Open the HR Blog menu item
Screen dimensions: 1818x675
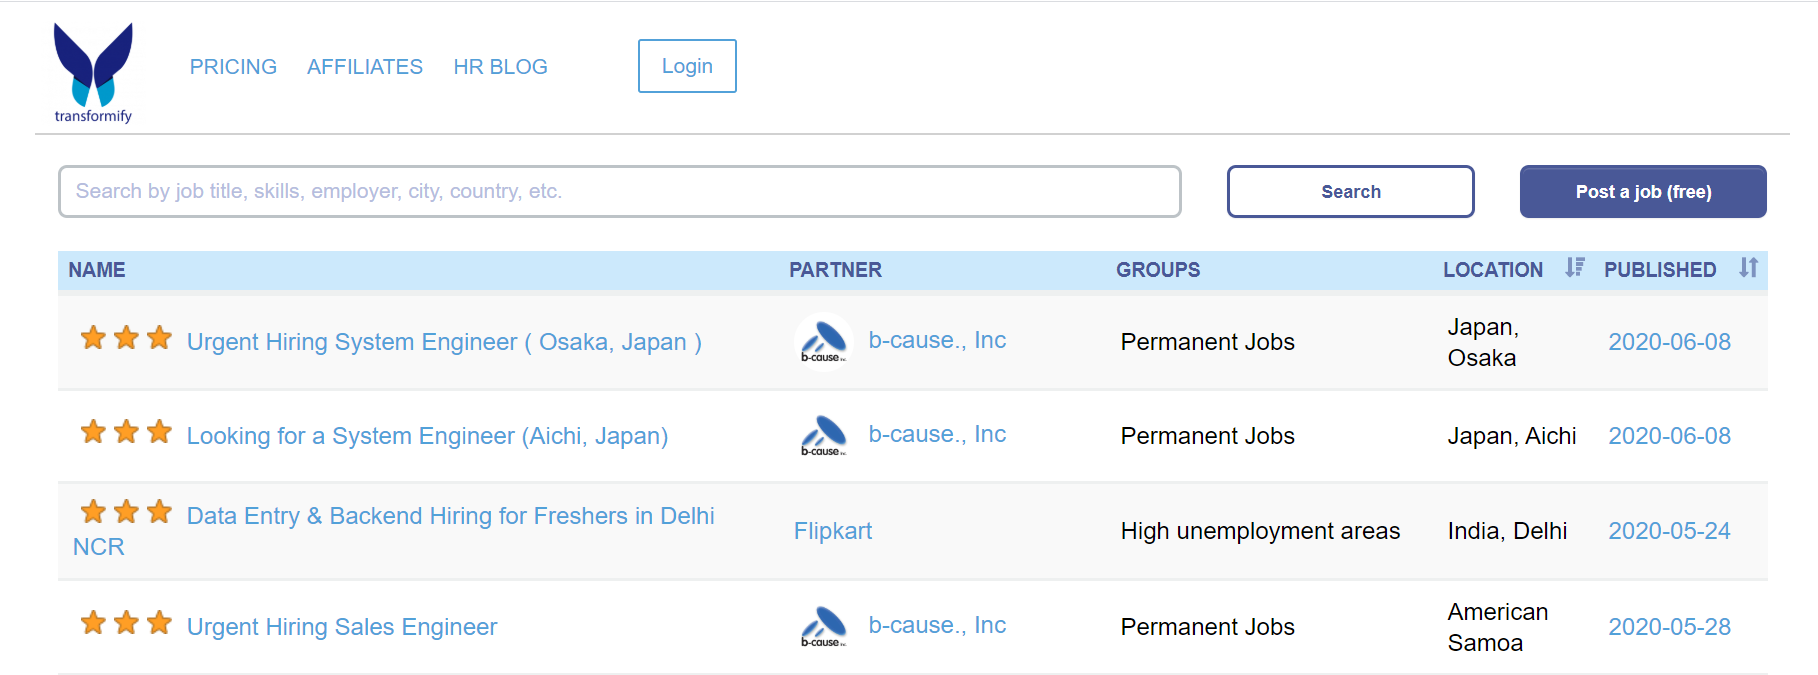pos(500,67)
